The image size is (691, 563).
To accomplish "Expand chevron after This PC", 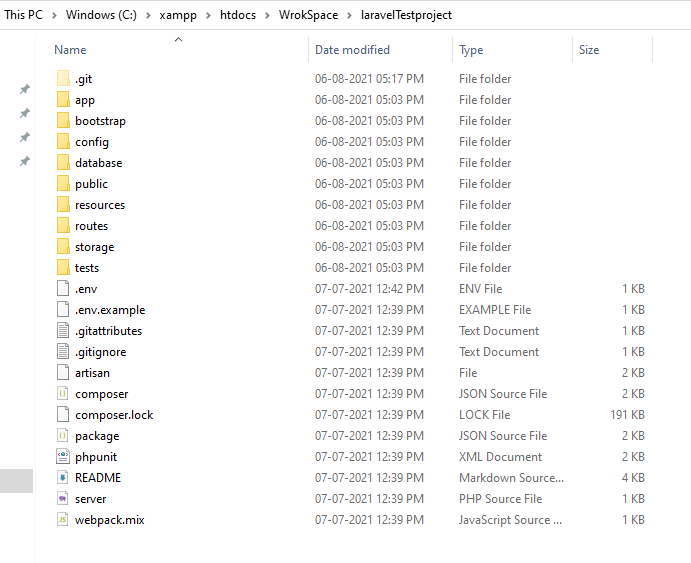I will click(53, 16).
